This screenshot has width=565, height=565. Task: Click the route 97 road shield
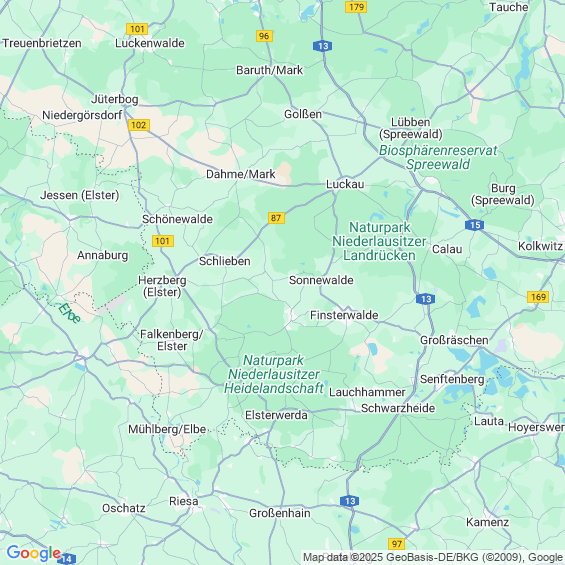point(396,543)
